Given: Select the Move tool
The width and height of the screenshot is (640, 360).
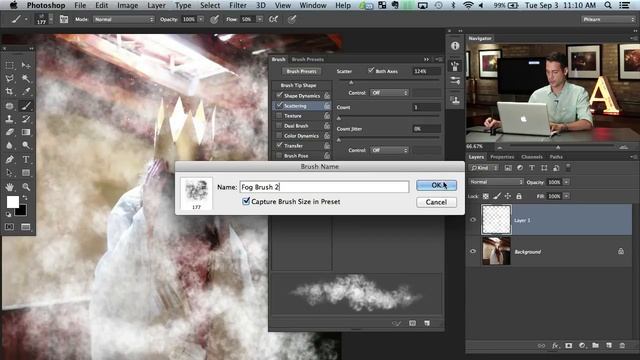Looking at the screenshot, I should pyautogui.click(x=26, y=65).
